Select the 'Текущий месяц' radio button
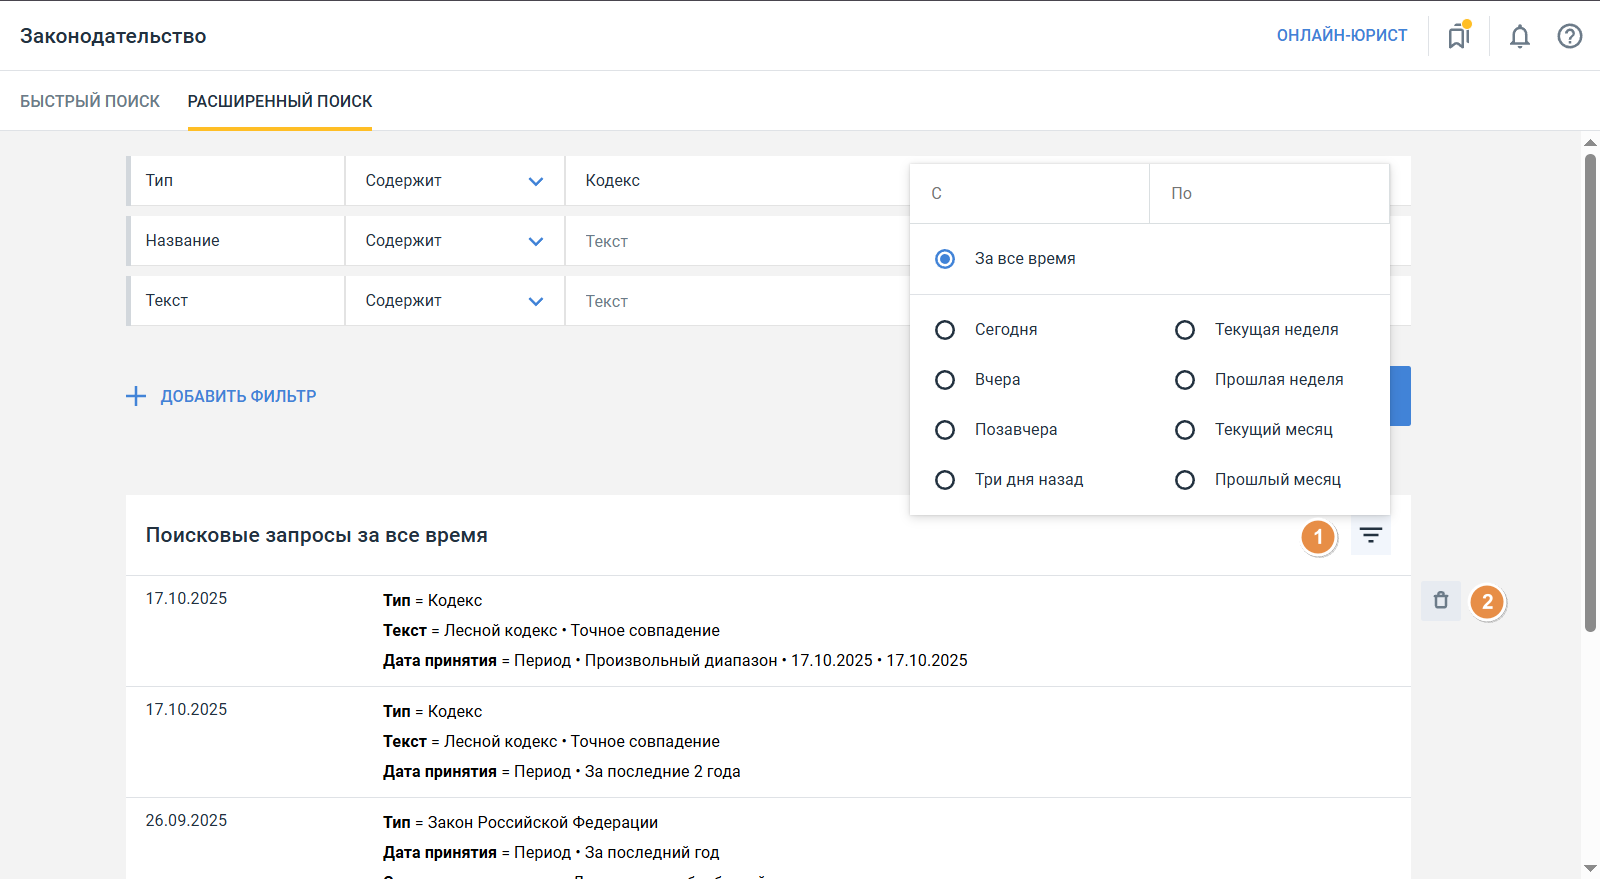Viewport: 1600px width, 879px height. 1185,430
